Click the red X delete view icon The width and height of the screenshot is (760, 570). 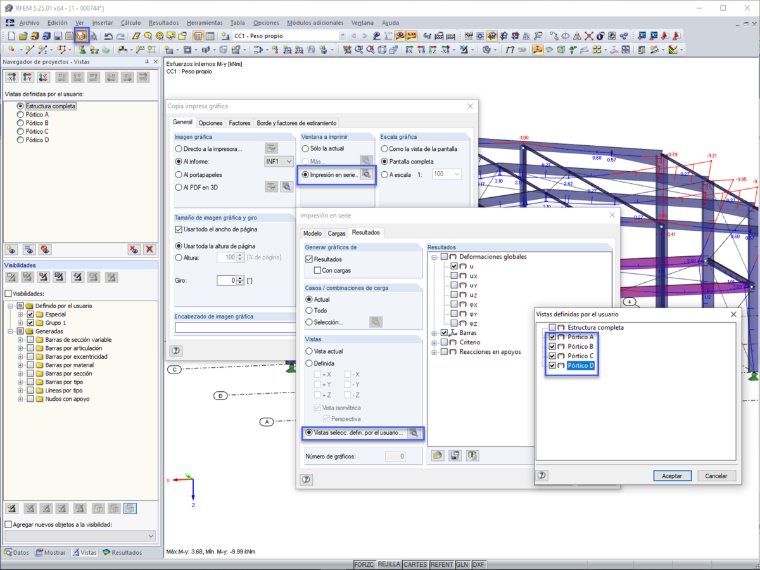[x=150, y=250]
